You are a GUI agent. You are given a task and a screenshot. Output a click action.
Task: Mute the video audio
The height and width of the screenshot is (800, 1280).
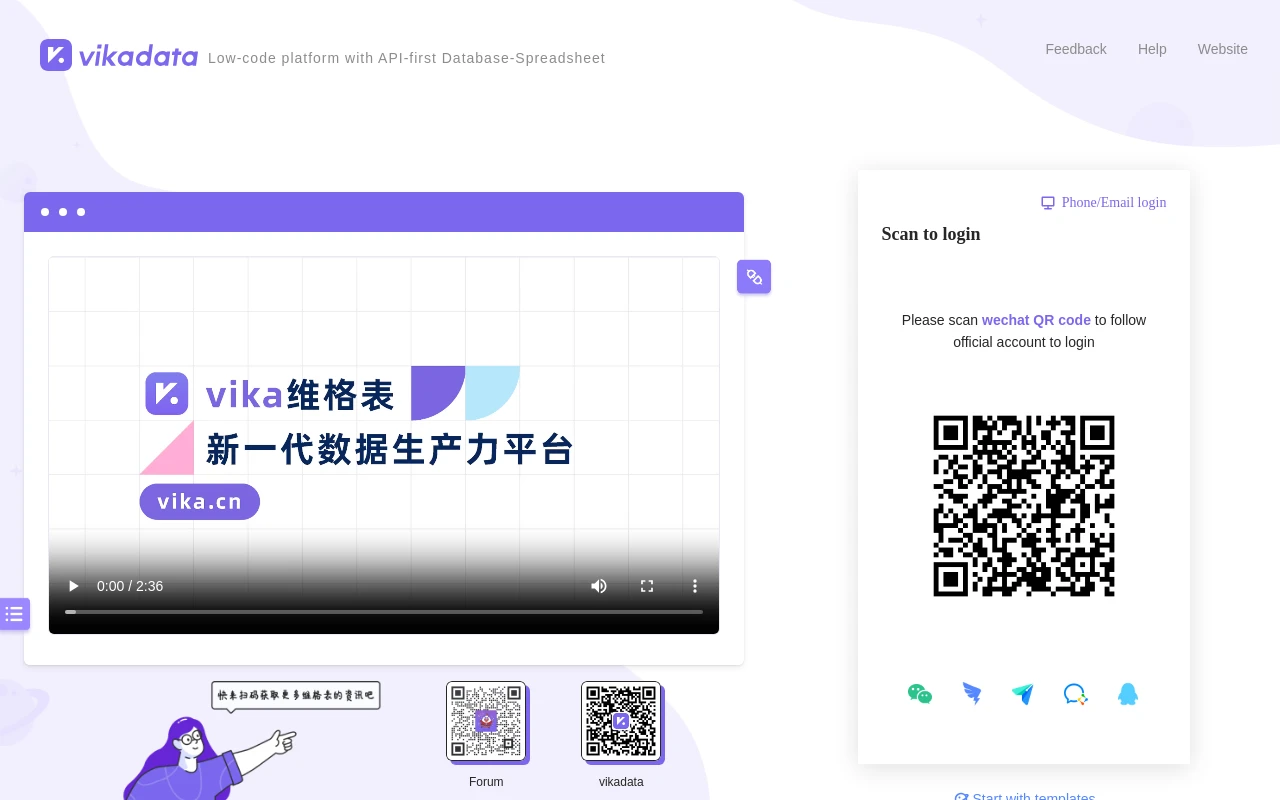point(598,586)
